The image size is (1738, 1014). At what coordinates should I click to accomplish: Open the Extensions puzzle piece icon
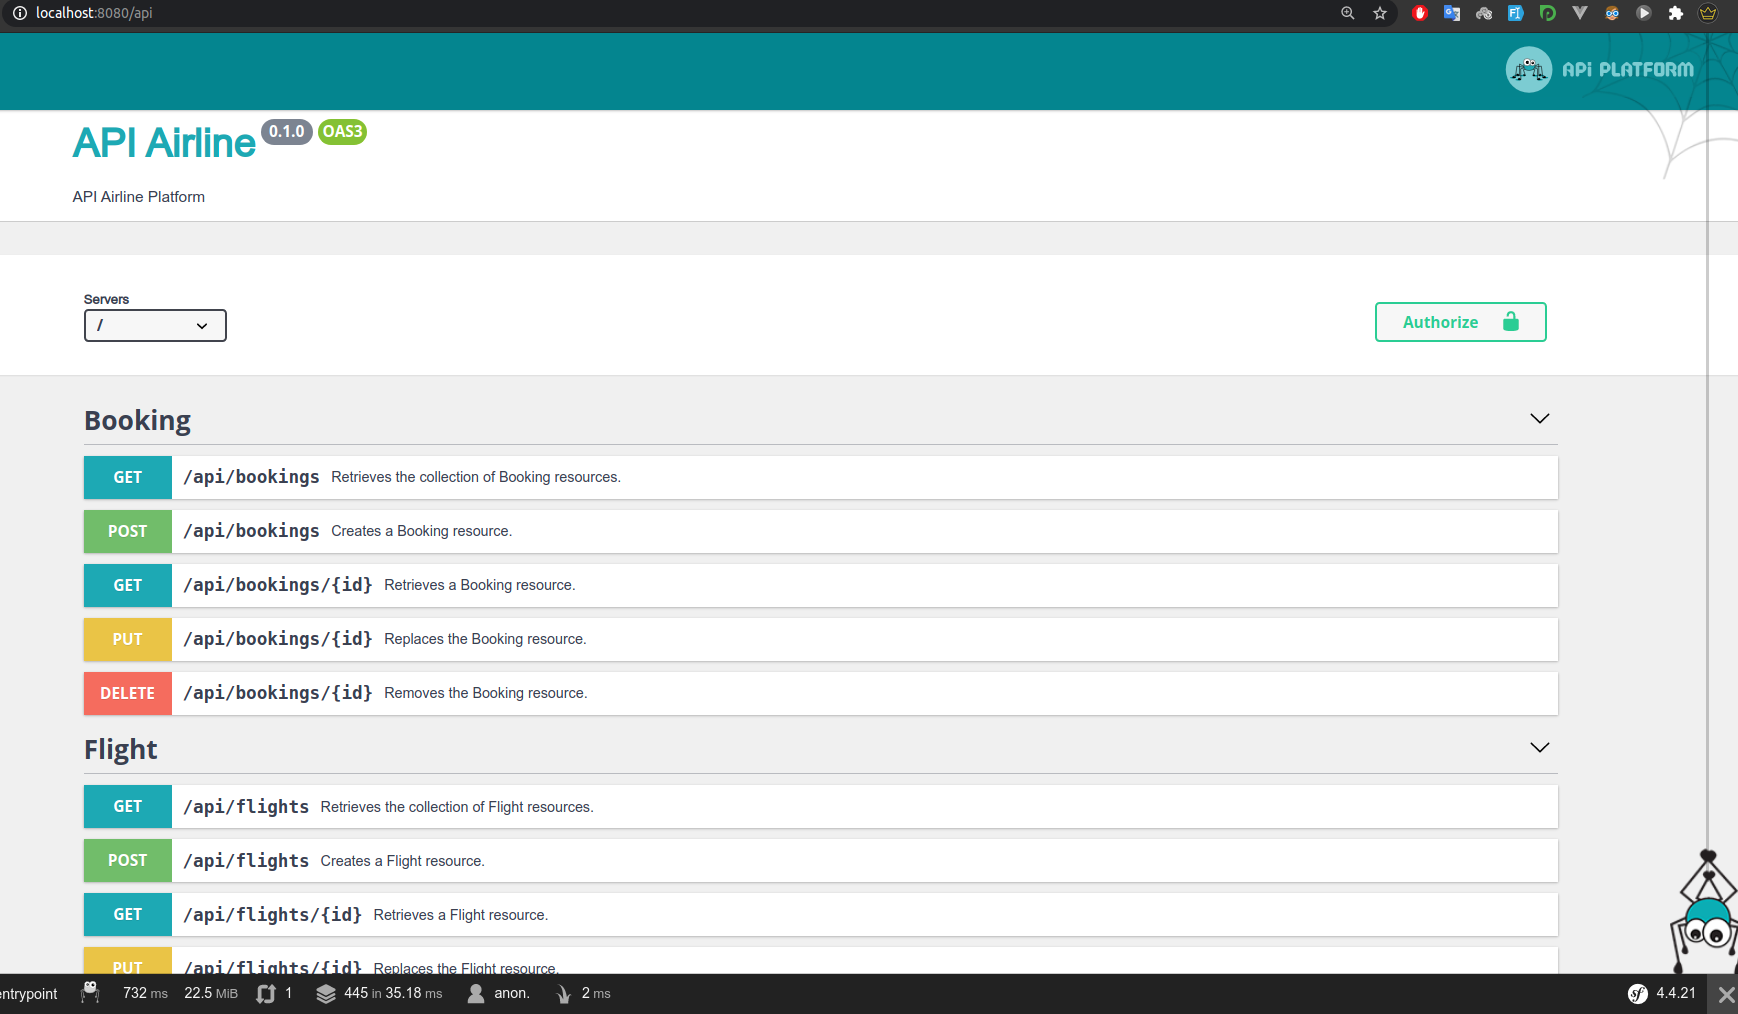pos(1676,13)
